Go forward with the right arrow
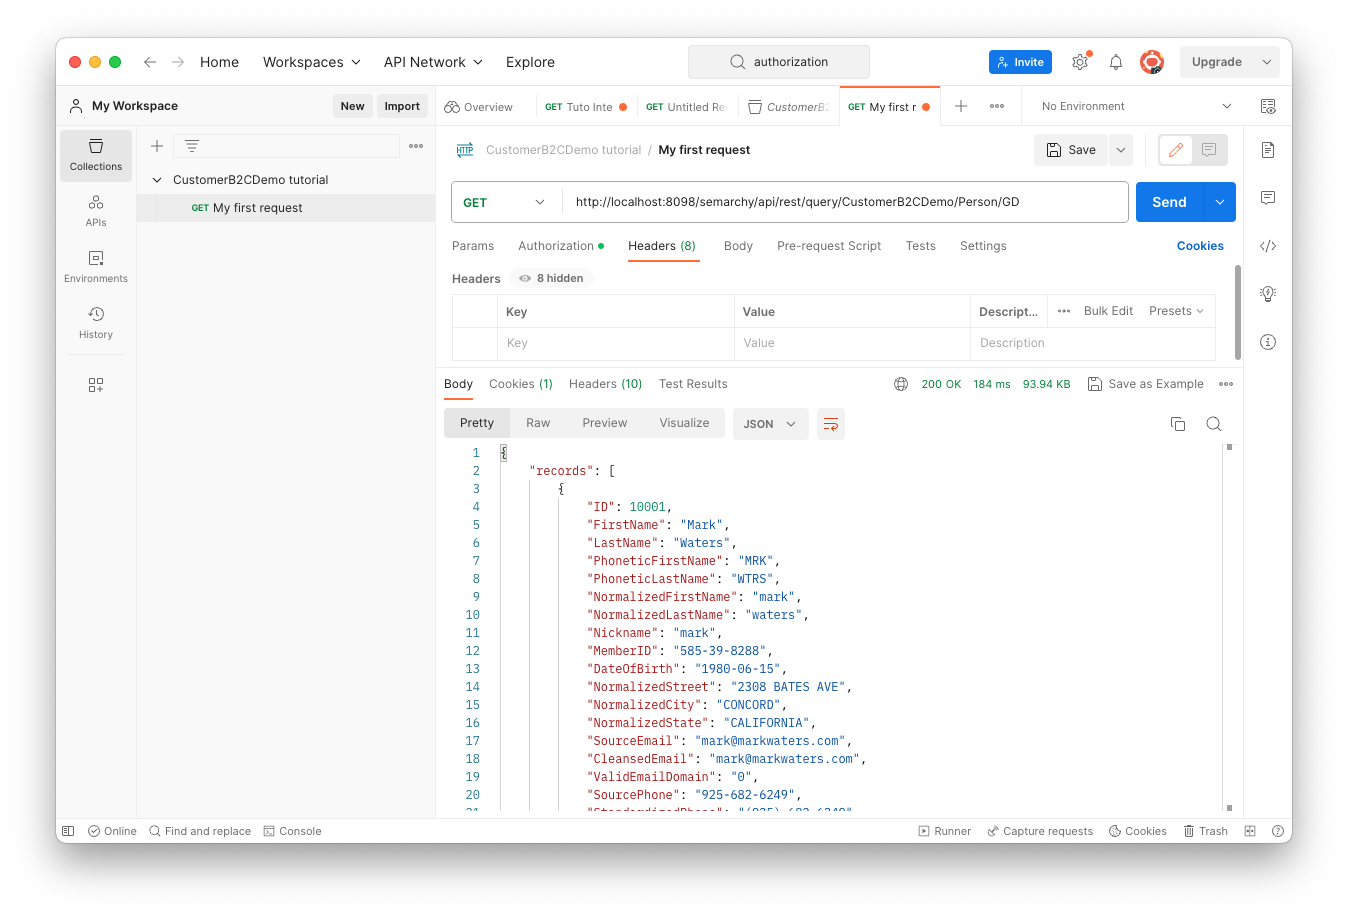The width and height of the screenshot is (1348, 917). (x=178, y=62)
